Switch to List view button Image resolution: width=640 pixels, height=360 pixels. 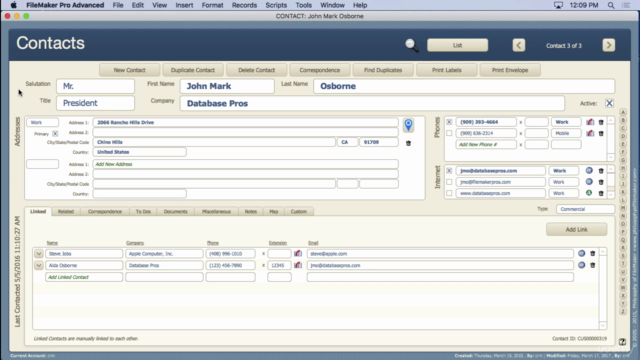tap(457, 45)
